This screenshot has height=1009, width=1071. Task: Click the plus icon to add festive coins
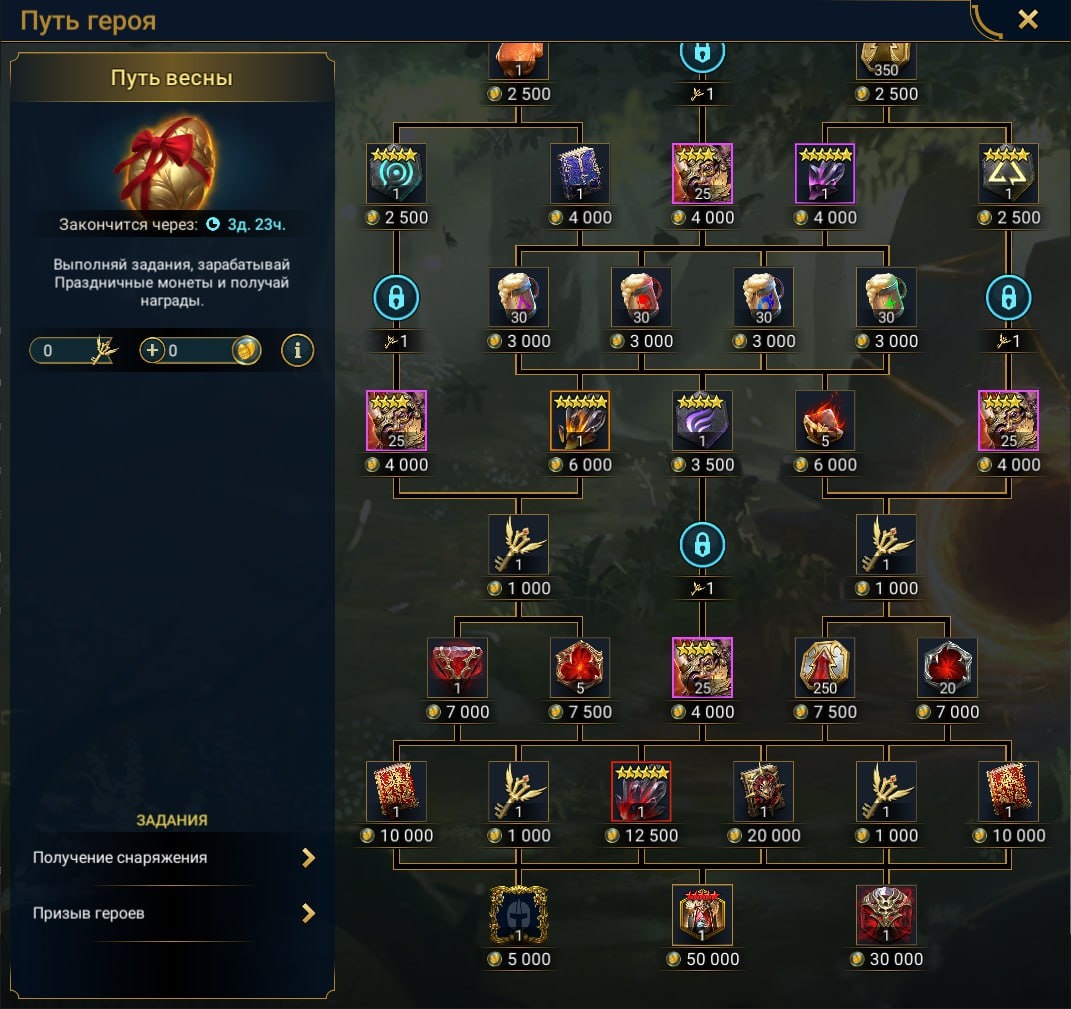point(152,350)
